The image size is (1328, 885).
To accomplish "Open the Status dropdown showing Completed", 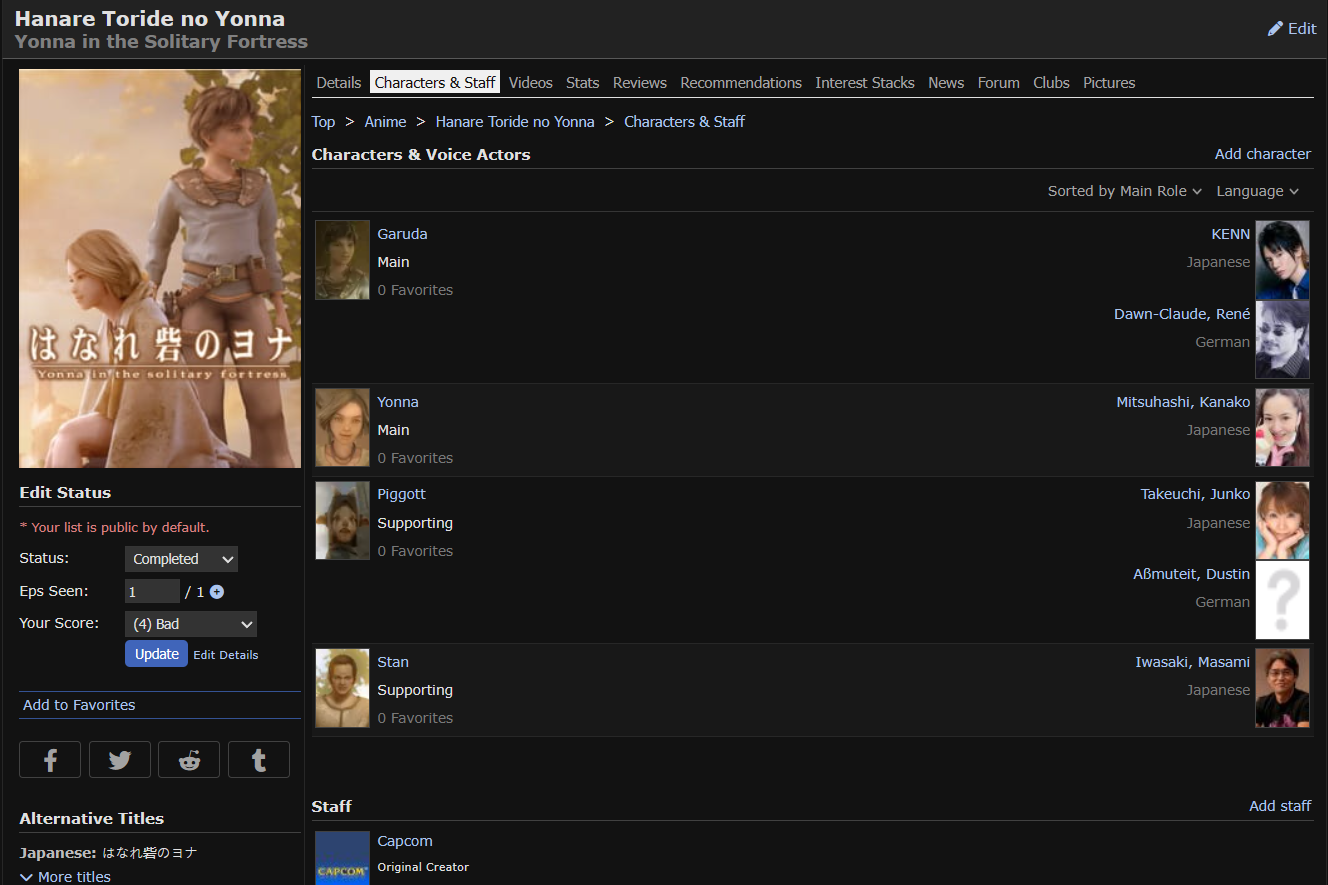I will (x=181, y=559).
